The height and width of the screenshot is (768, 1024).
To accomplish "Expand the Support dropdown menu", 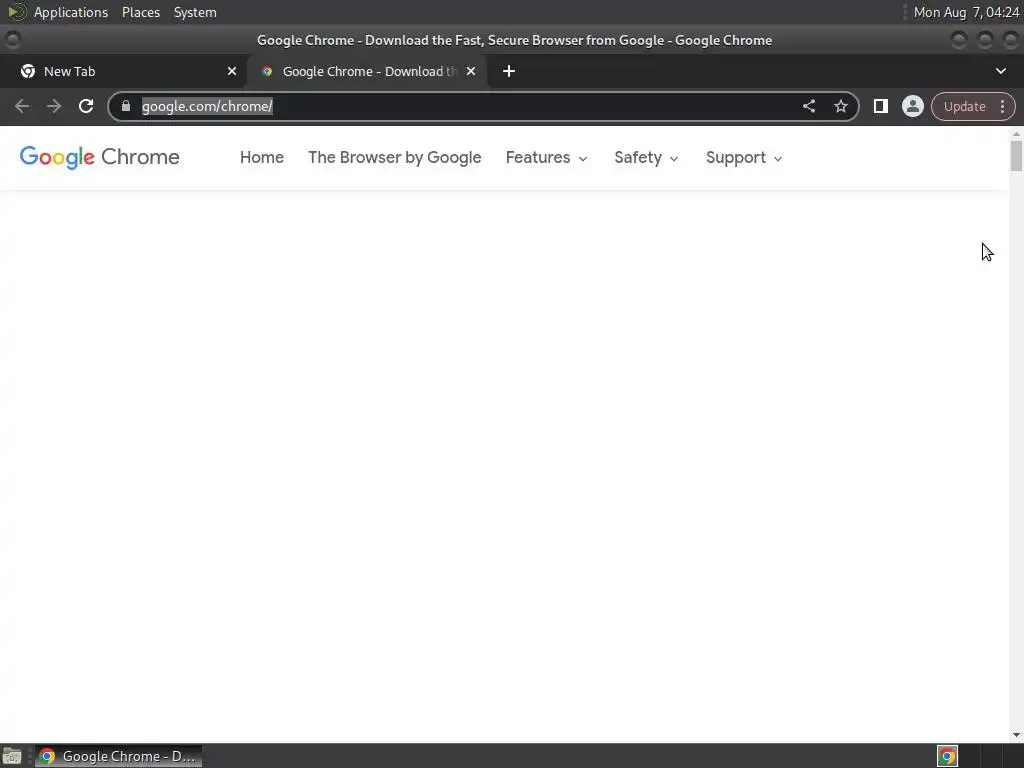I will click(x=744, y=157).
